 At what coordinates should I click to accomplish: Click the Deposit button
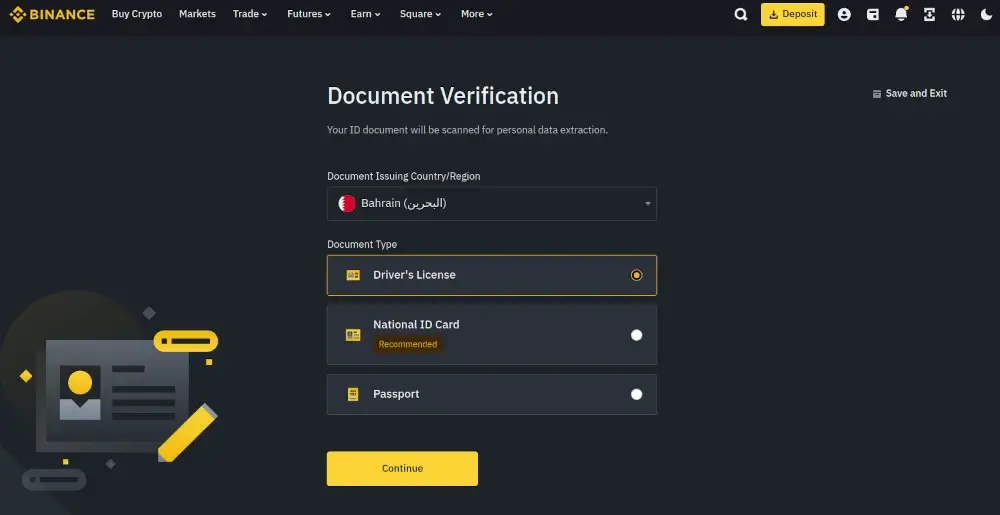coord(792,14)
